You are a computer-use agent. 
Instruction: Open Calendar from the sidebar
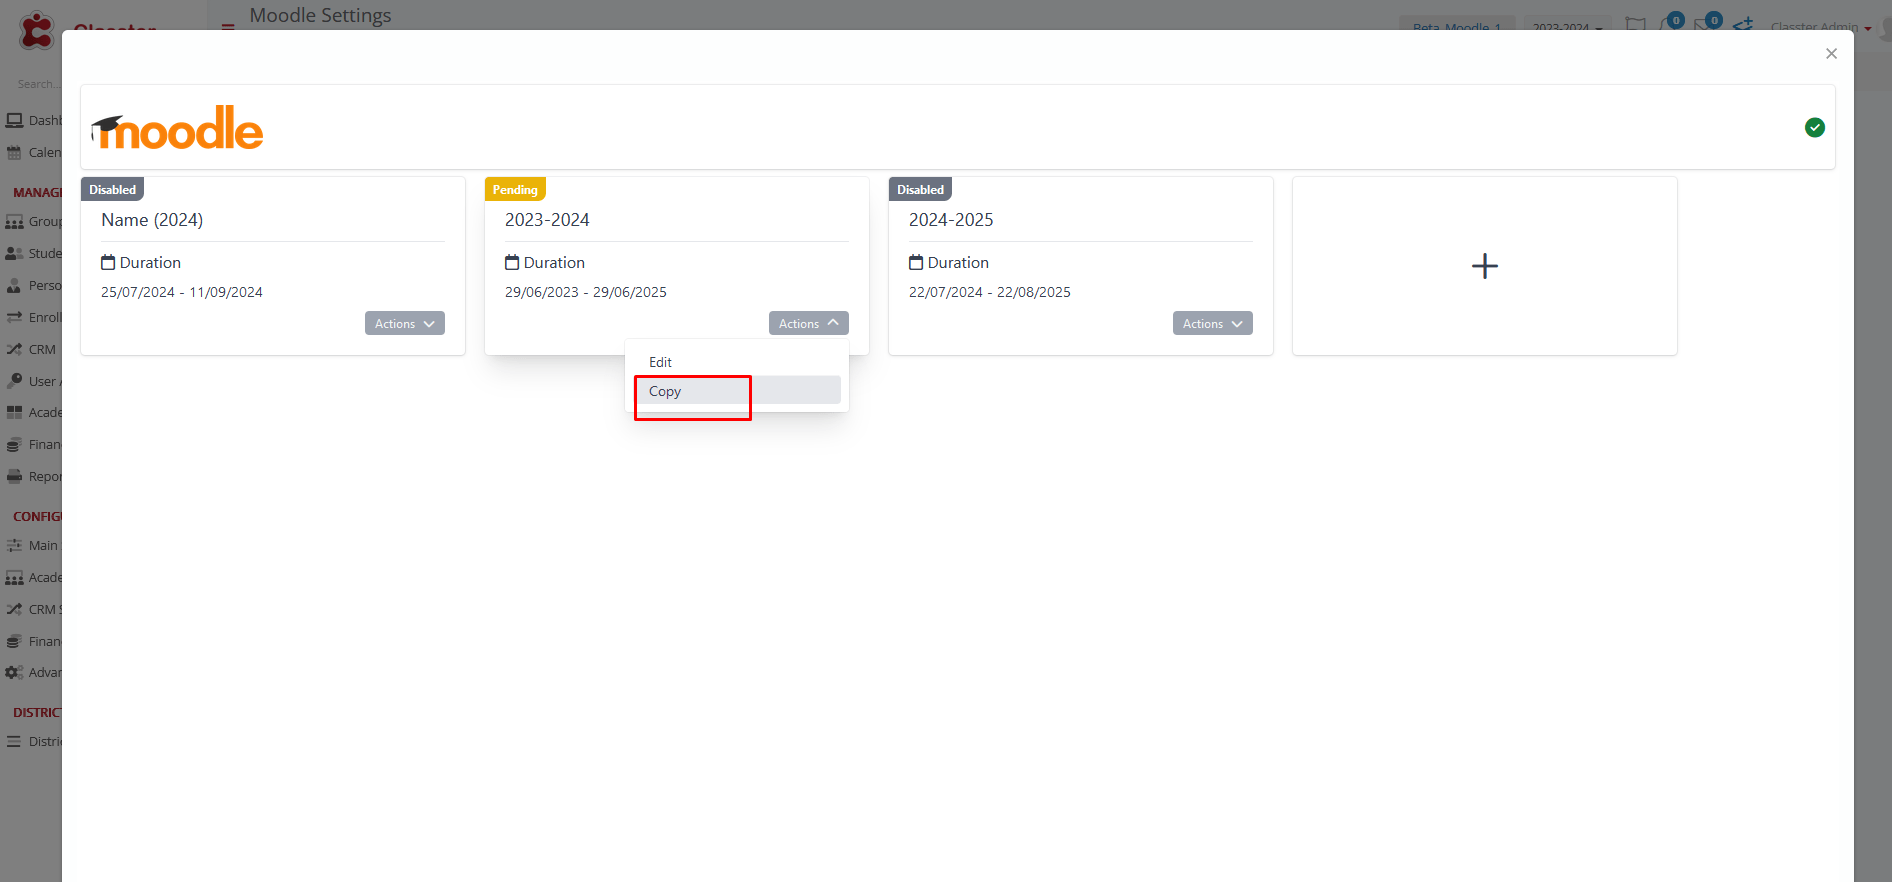pos(32,153)
